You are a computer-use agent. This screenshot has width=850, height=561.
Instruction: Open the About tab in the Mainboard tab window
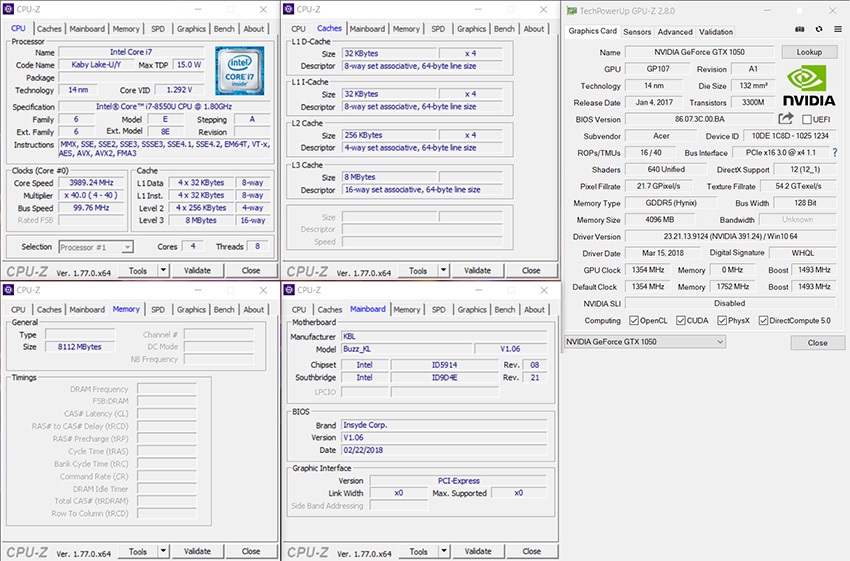[534, 309]
